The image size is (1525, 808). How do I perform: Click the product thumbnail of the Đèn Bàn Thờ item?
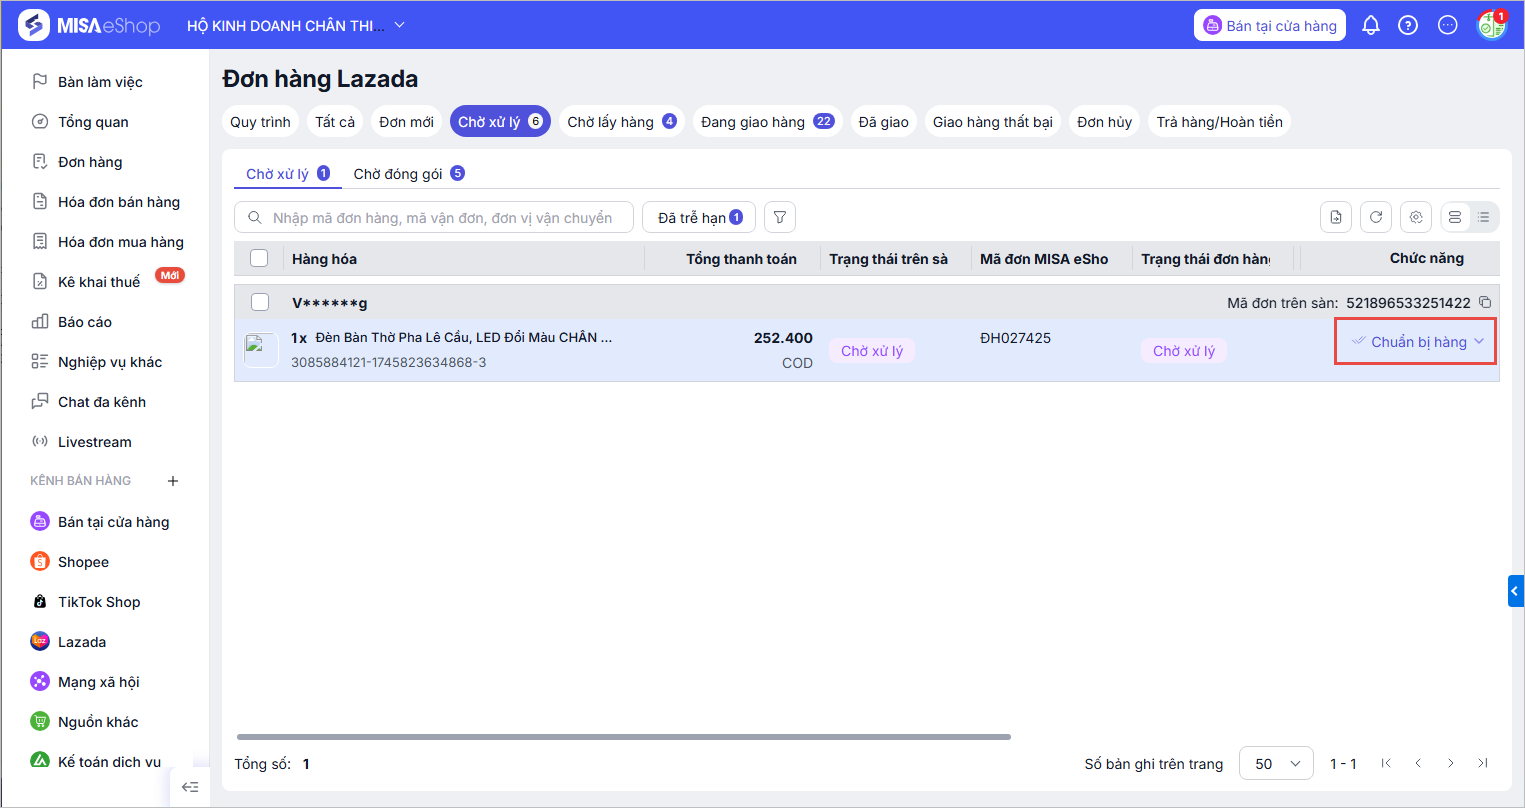[261, 350]
